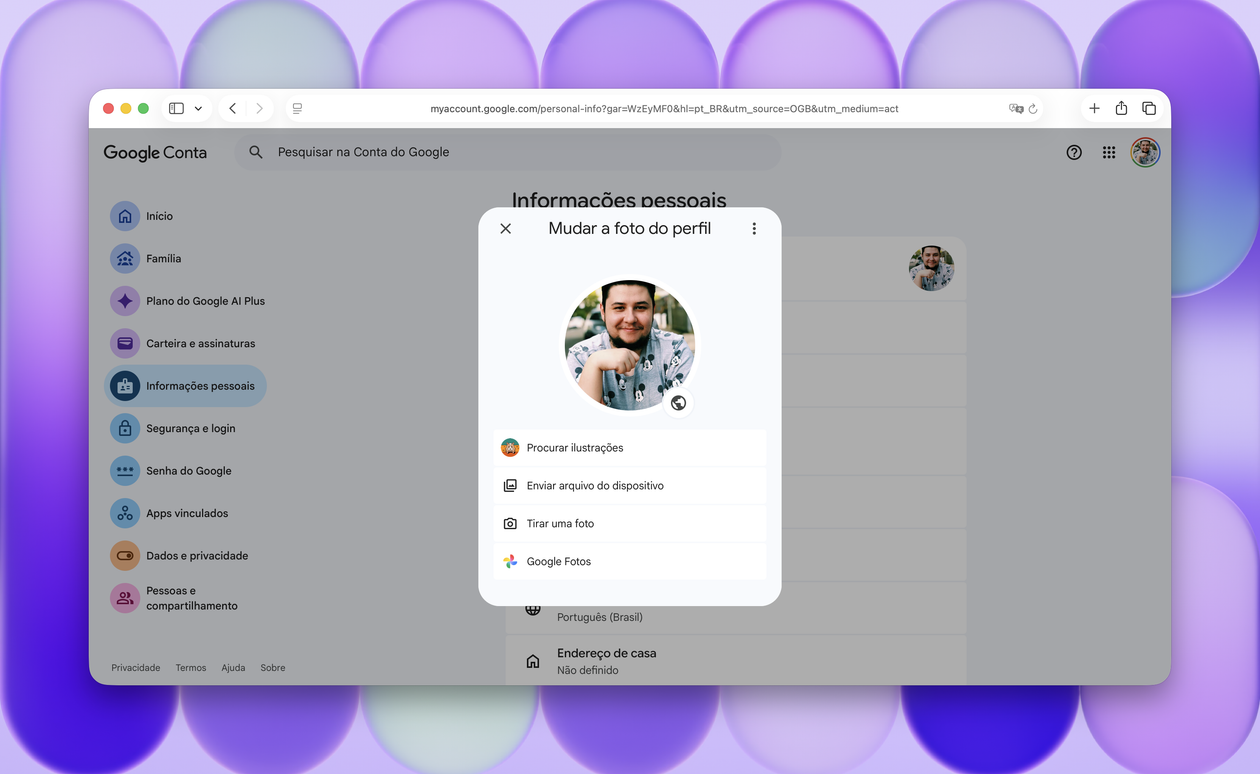Click the ID badge icon for personal info
This screenshot has height=774, width=1260.
[125, 386]
